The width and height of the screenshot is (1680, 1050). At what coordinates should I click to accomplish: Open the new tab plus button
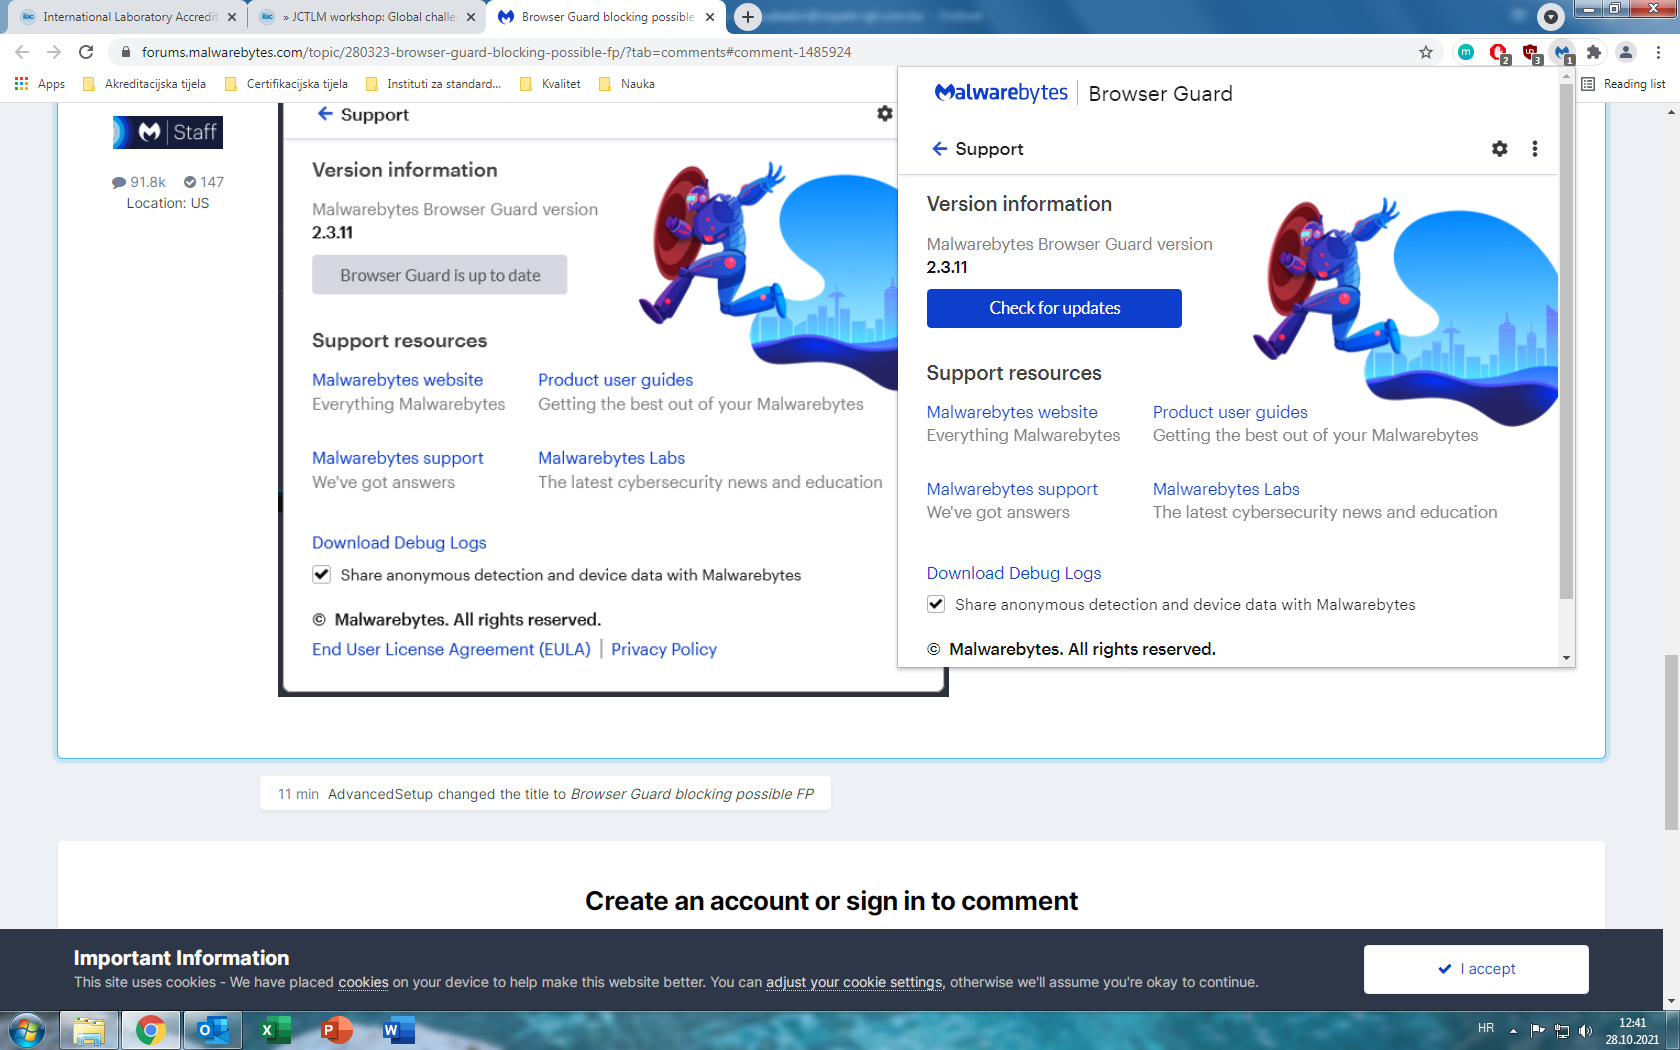747,17
